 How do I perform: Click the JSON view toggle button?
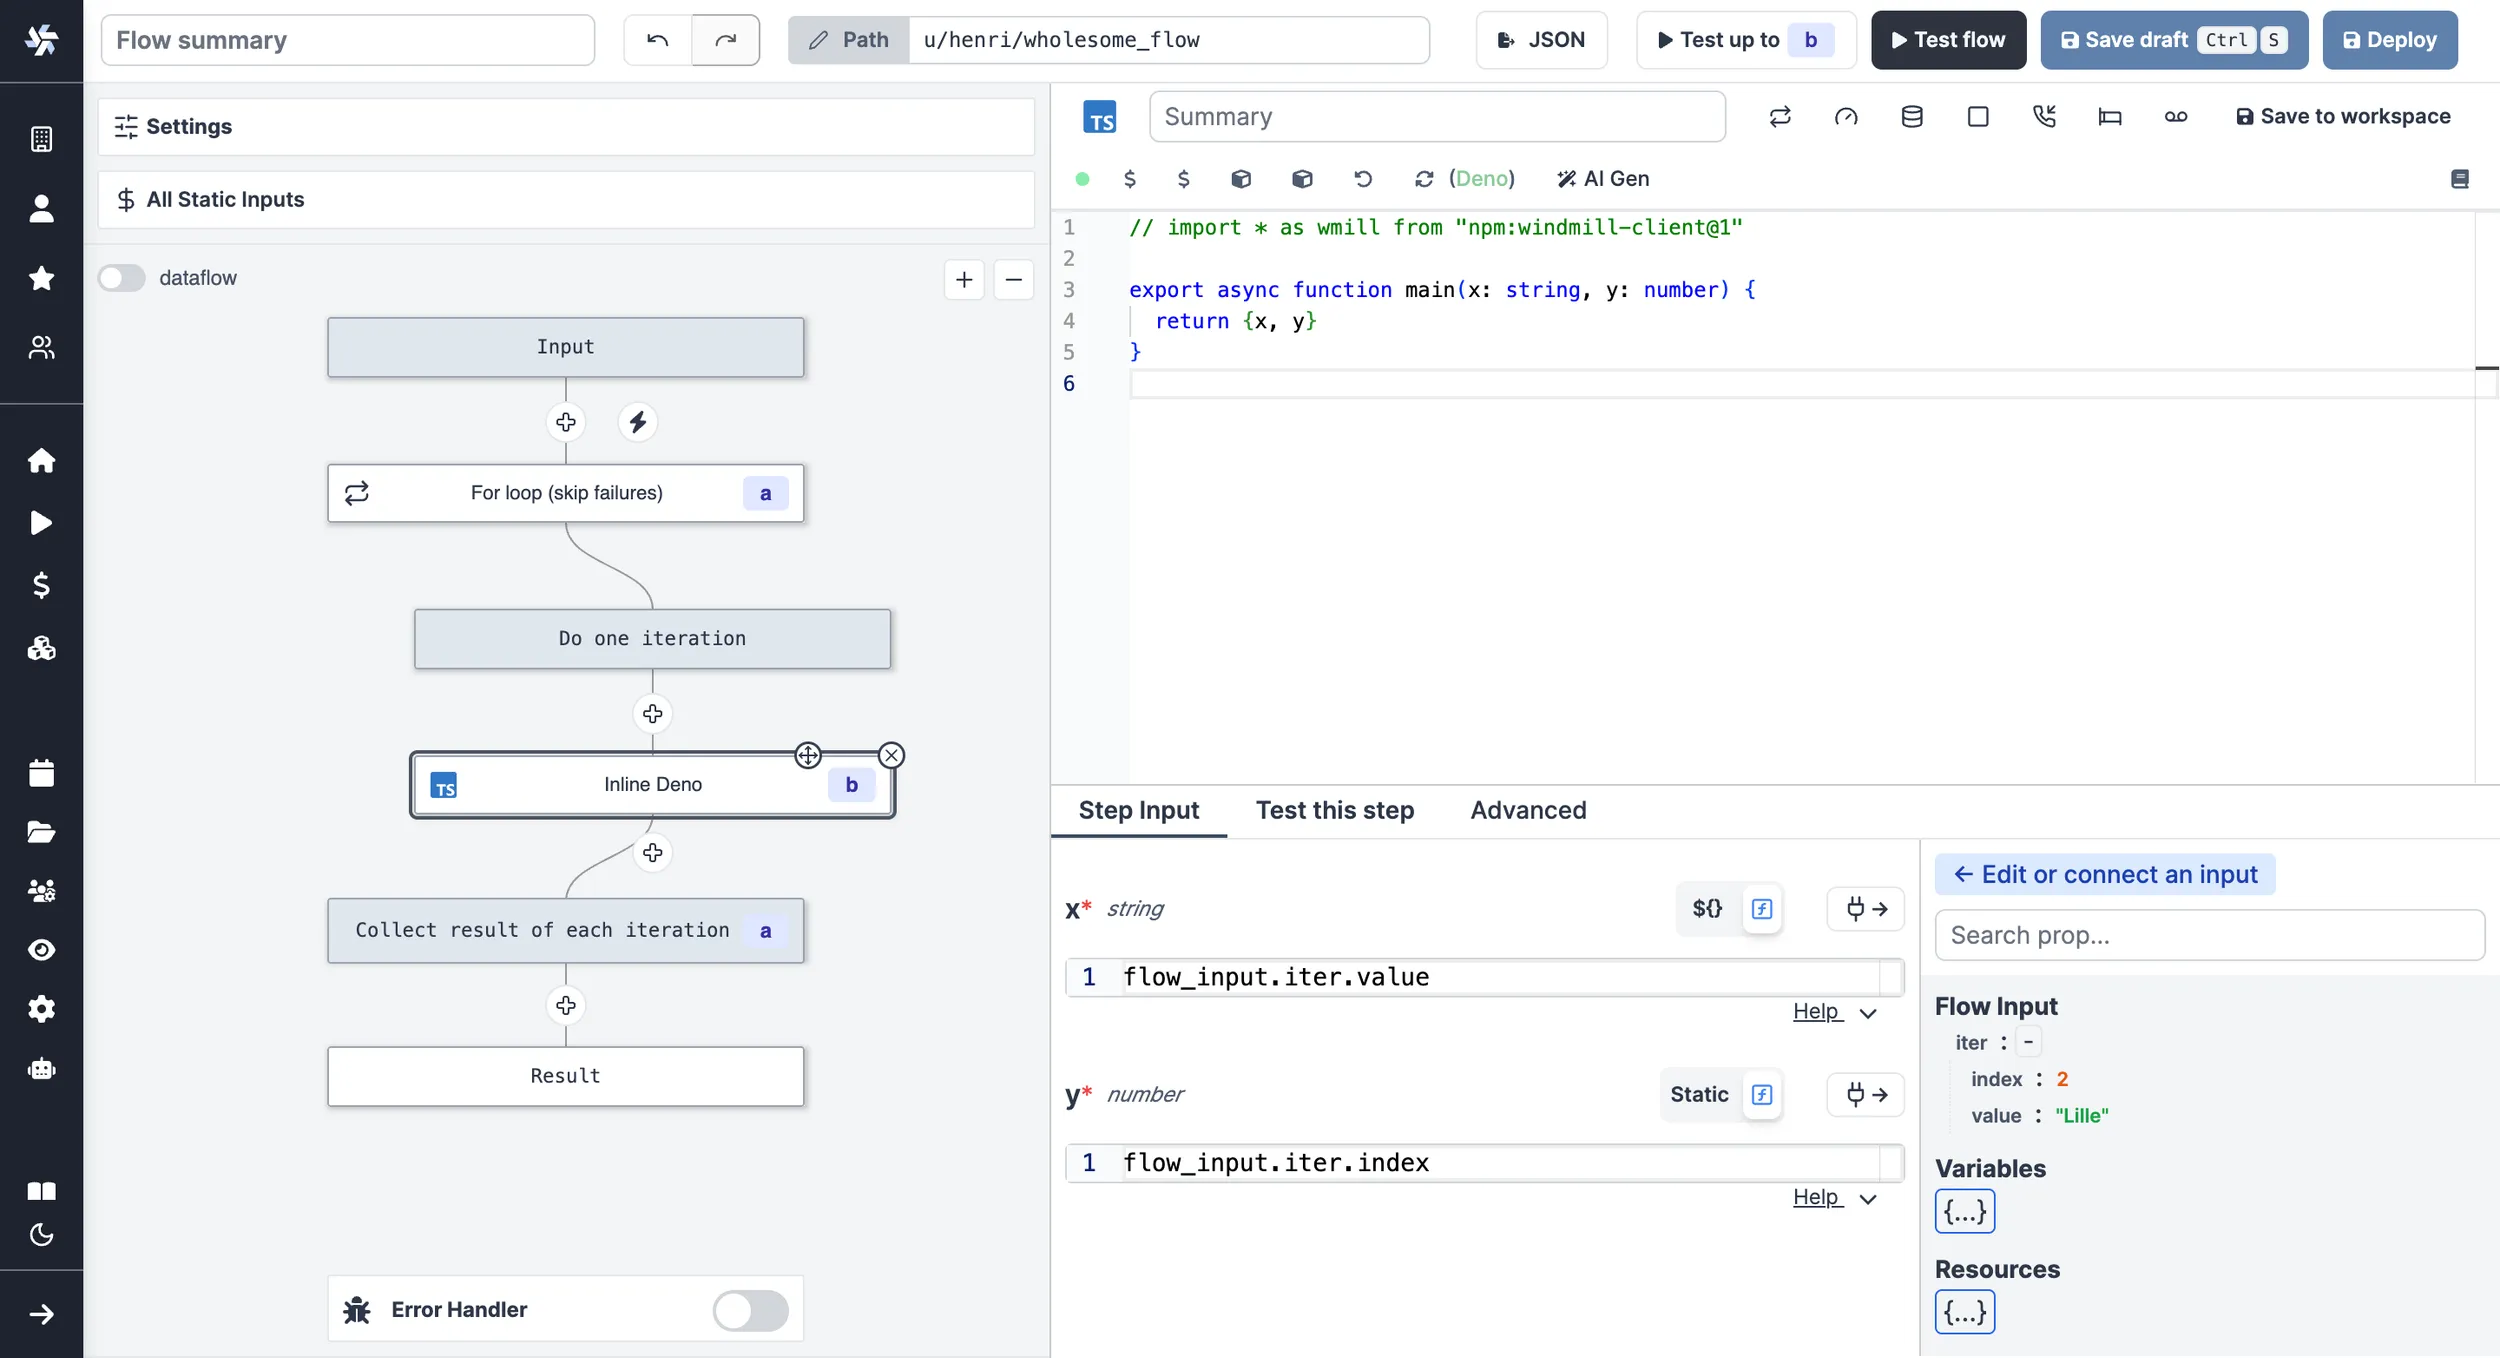click(1538, 40)
